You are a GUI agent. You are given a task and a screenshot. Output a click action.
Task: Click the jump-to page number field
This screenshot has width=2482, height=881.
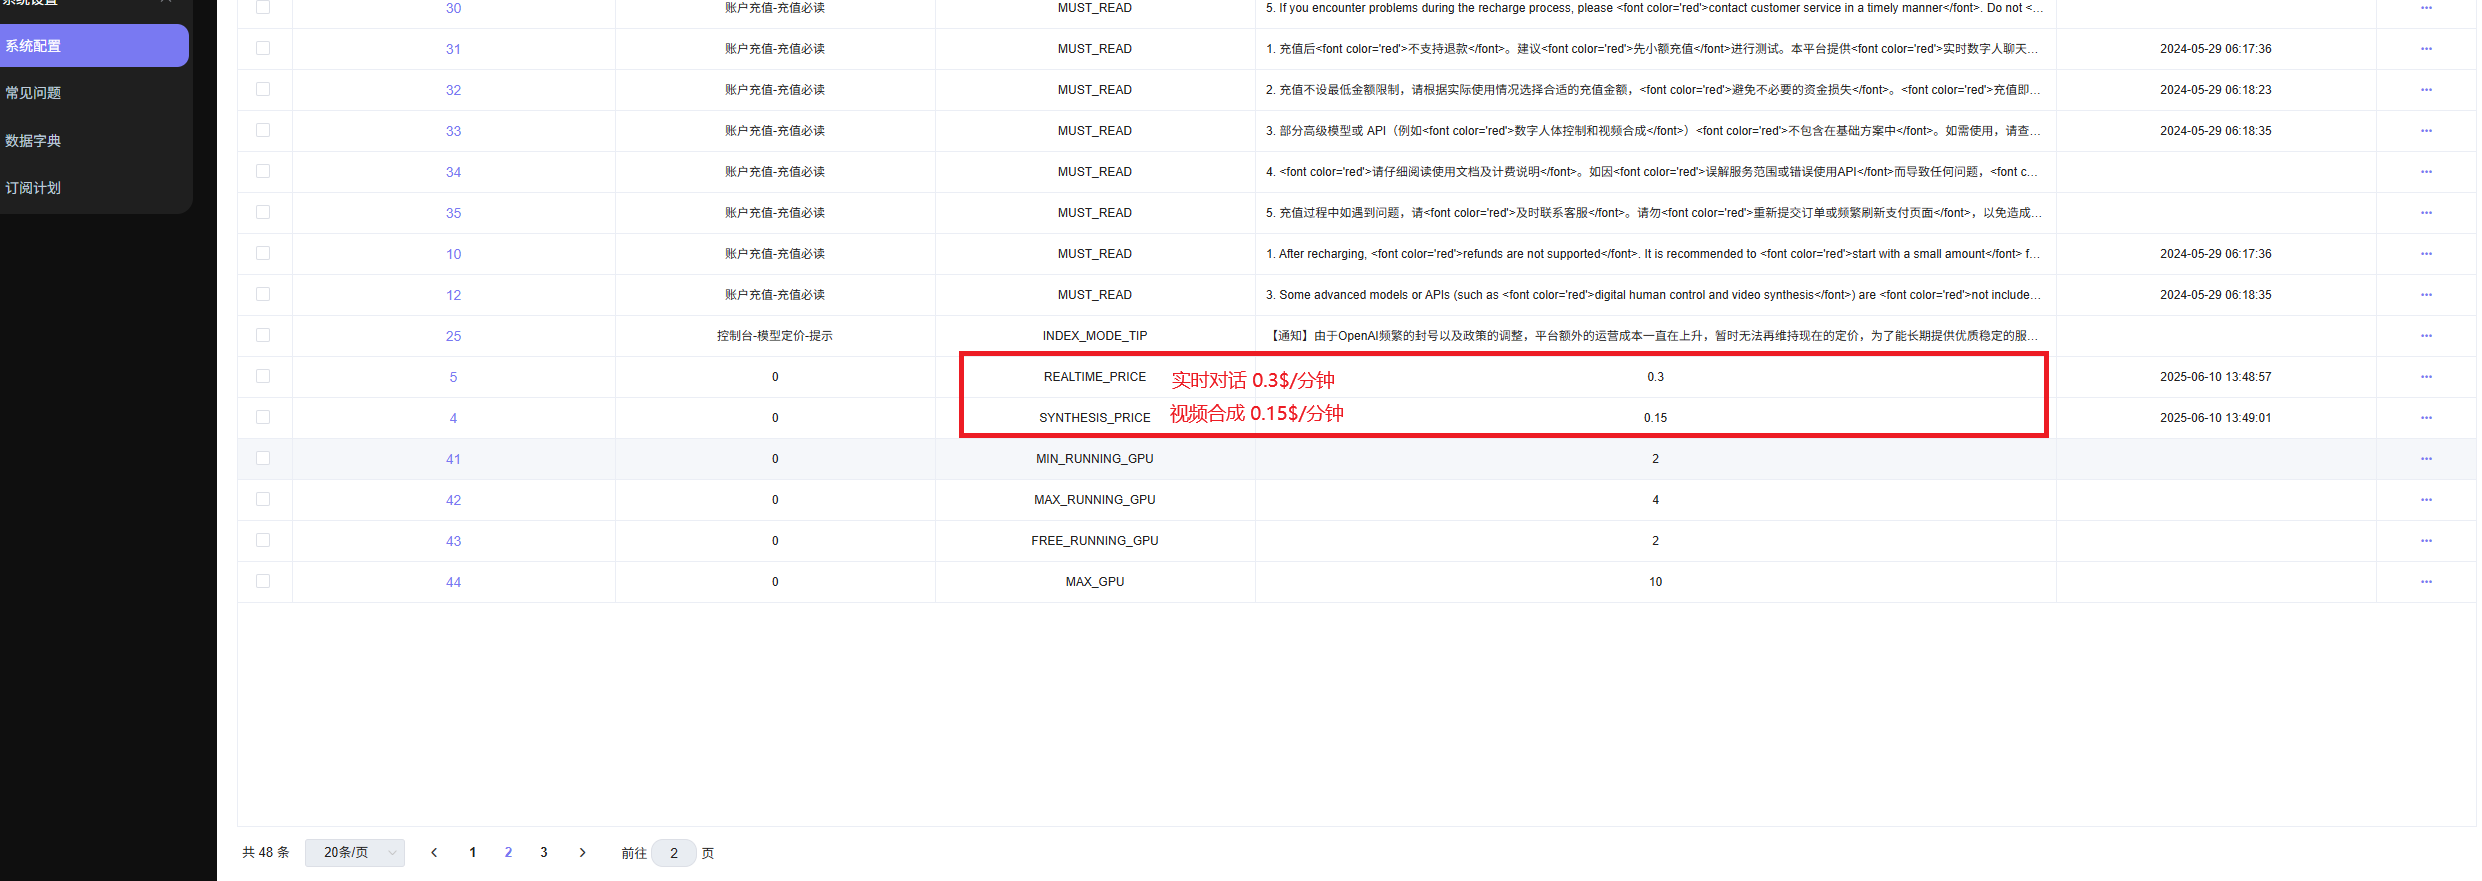click(674, 853)
